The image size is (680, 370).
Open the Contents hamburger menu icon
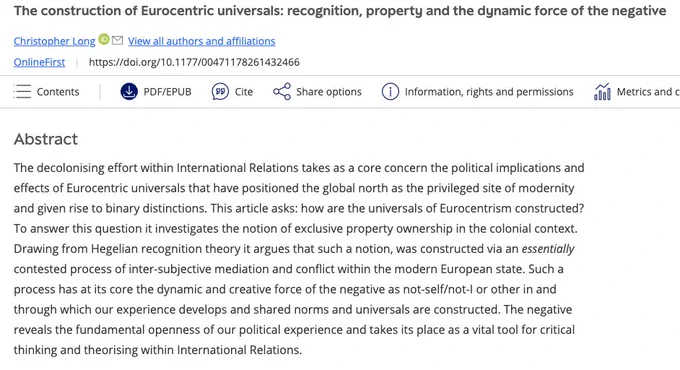[22, 92]
